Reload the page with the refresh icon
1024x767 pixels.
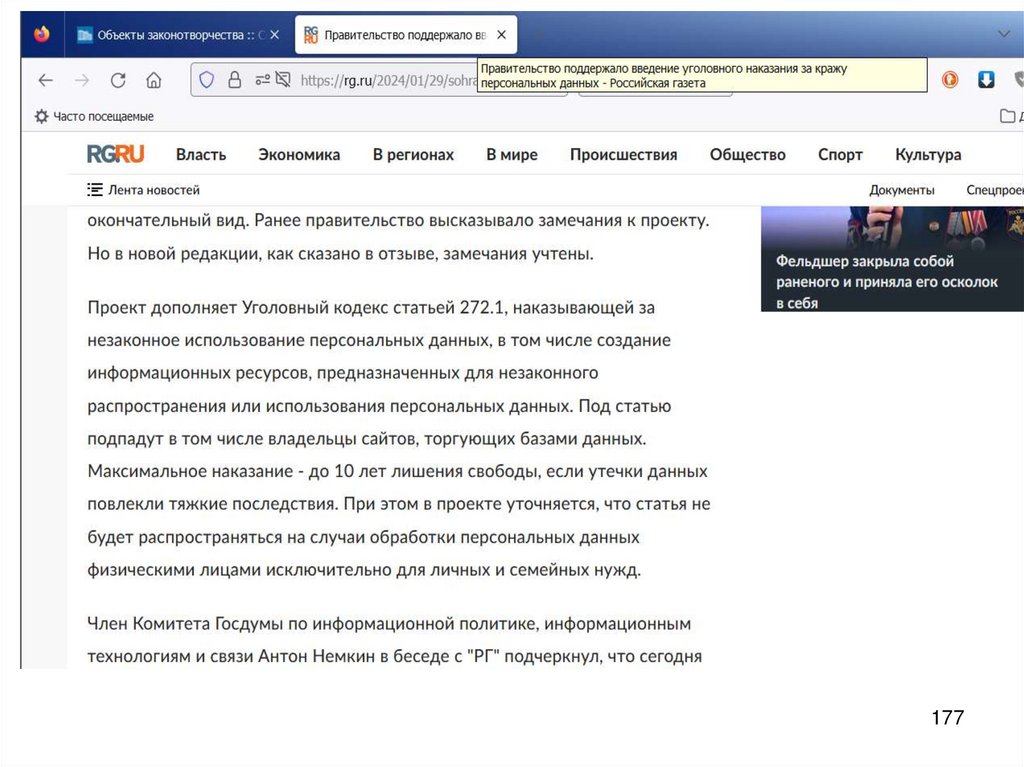click(x=118, y=81)
